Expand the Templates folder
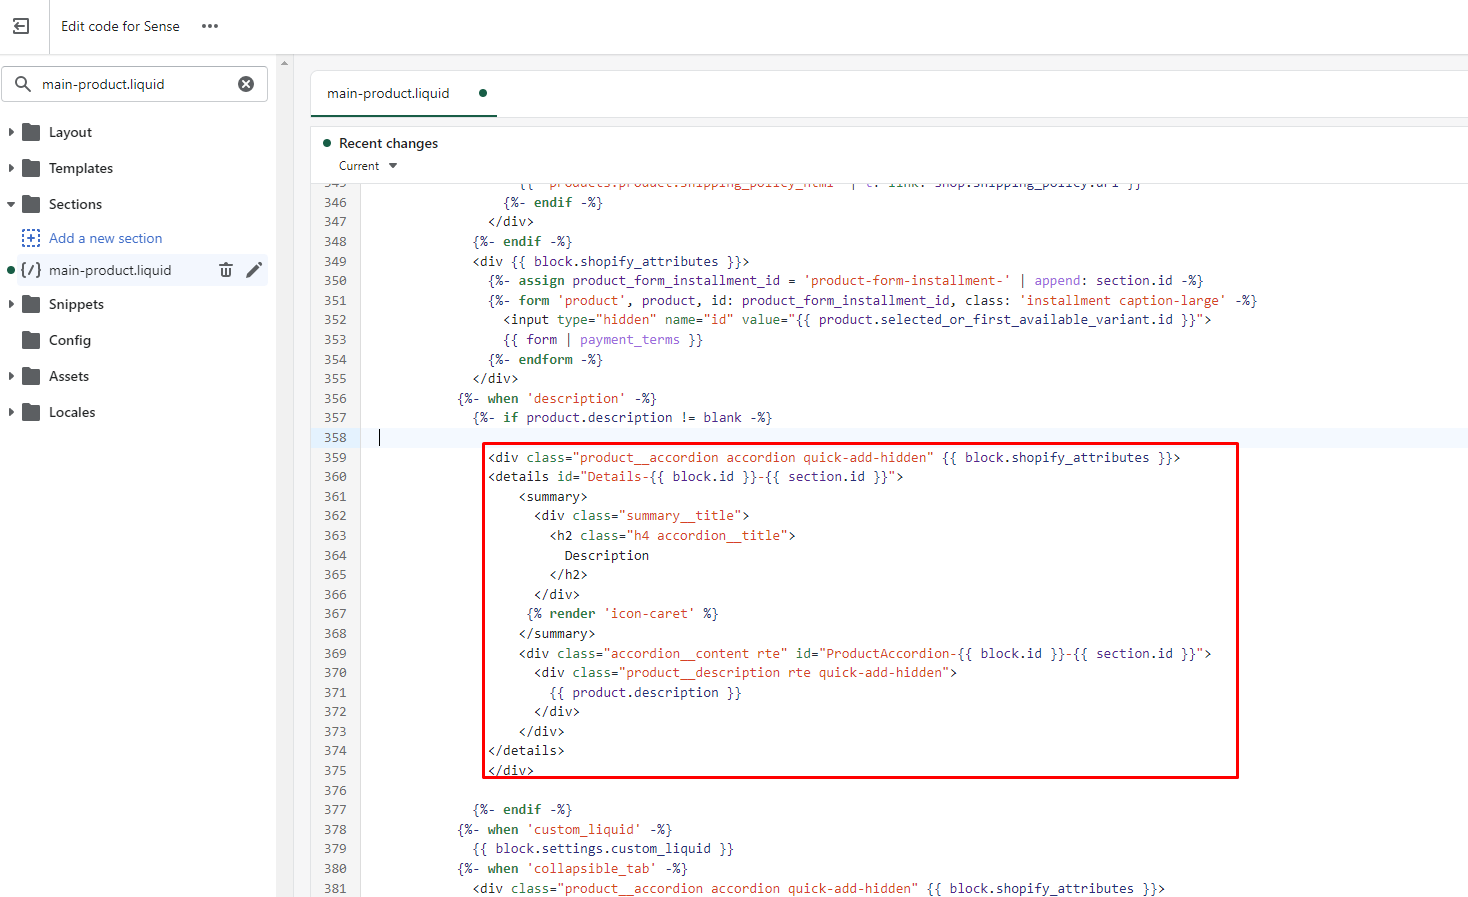This screenshot has width=1468, height=897. click(11, 168)
